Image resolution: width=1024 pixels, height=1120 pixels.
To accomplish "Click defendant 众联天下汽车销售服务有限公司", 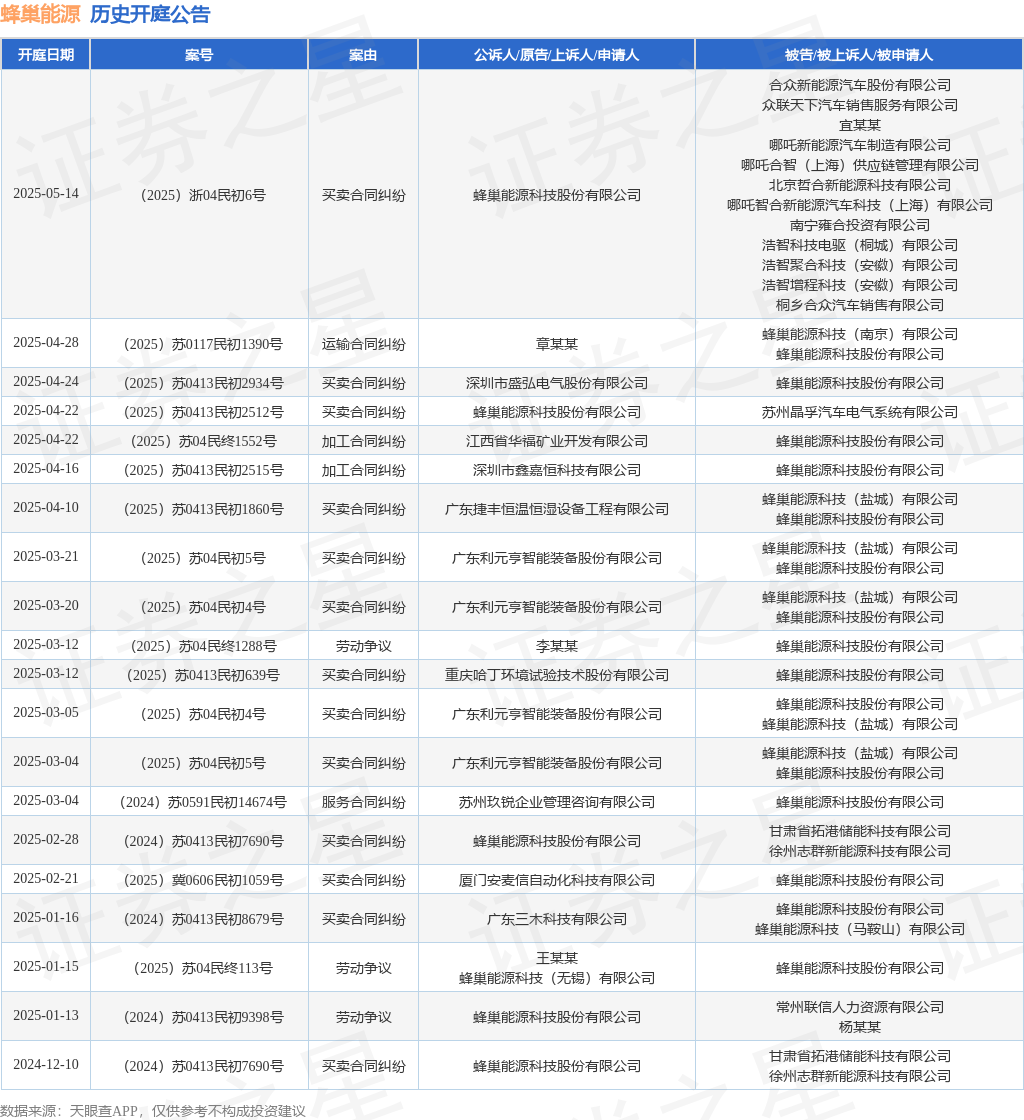I will click(x=860, y=105).
